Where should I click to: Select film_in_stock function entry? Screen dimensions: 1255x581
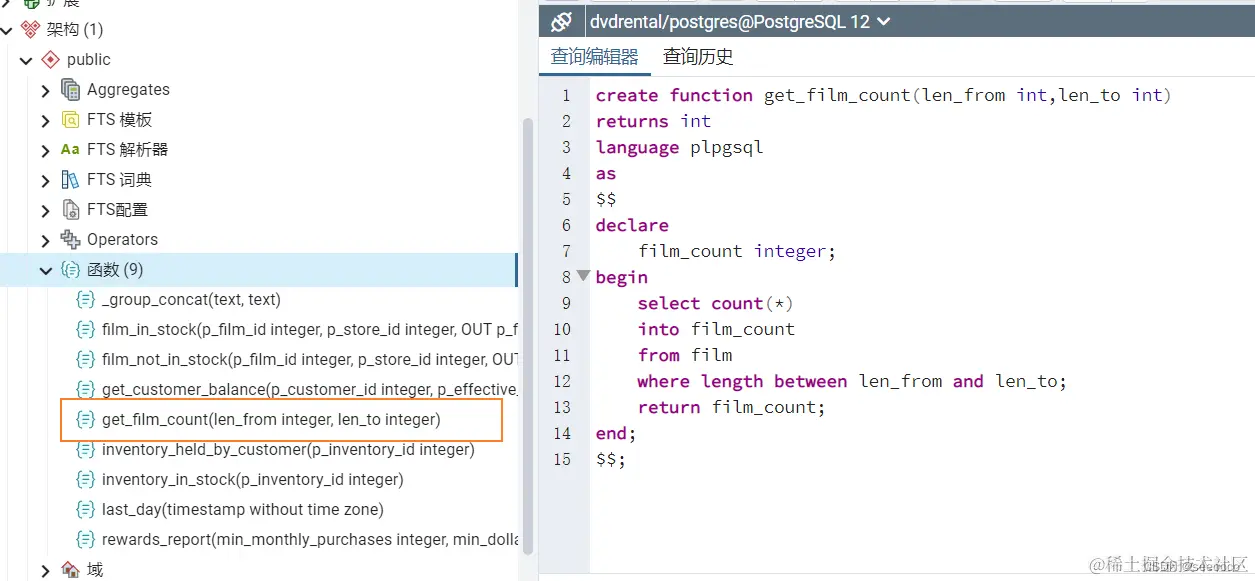pos(309,330)
